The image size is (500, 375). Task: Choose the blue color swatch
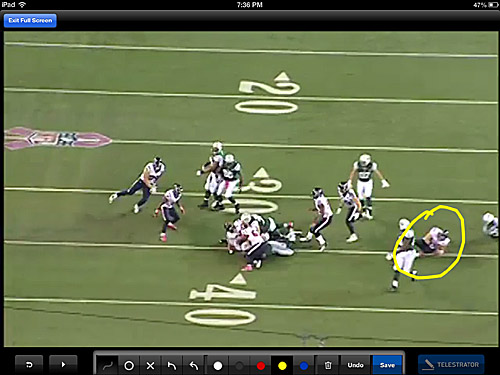click(x=304, y=366)
